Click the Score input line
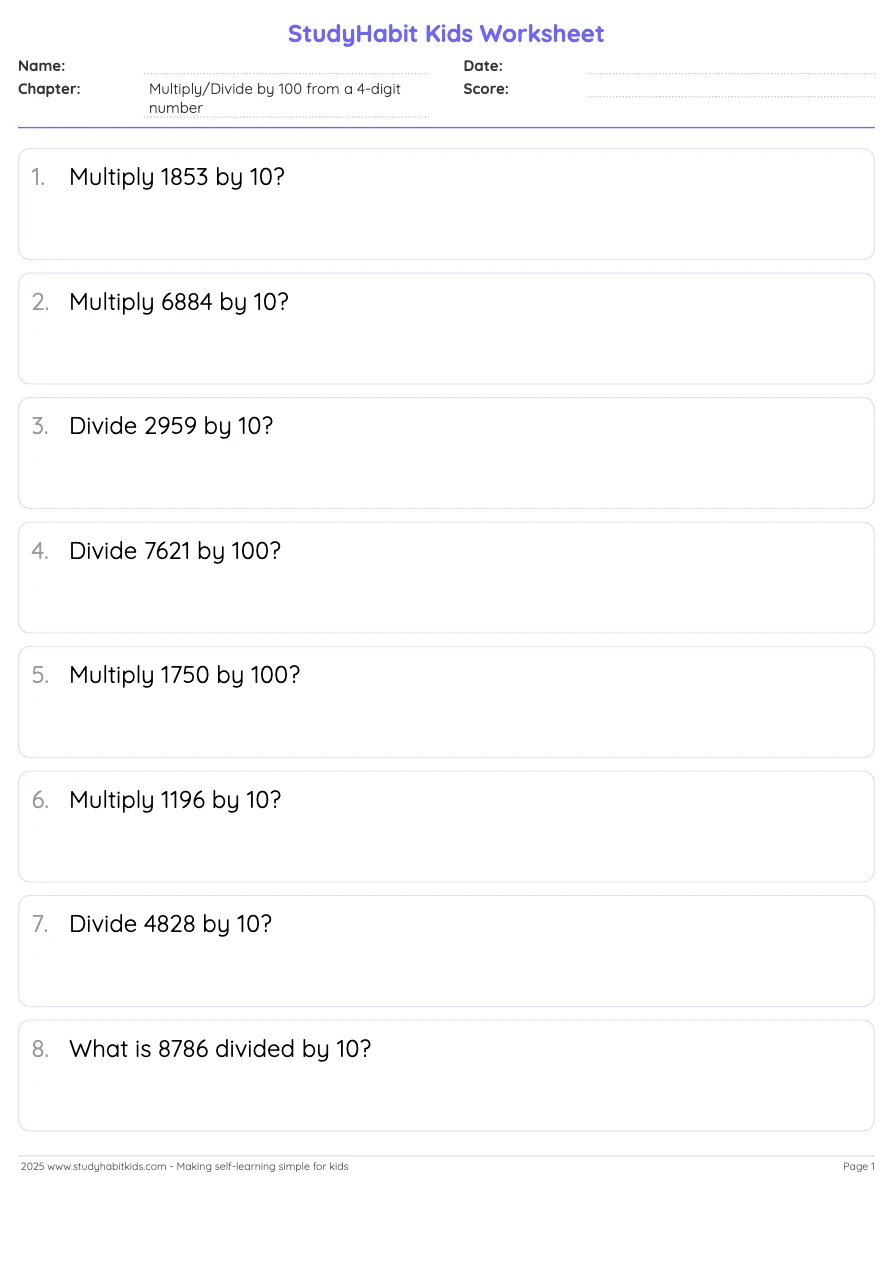The image size is (892, 1262). point(730,90)
